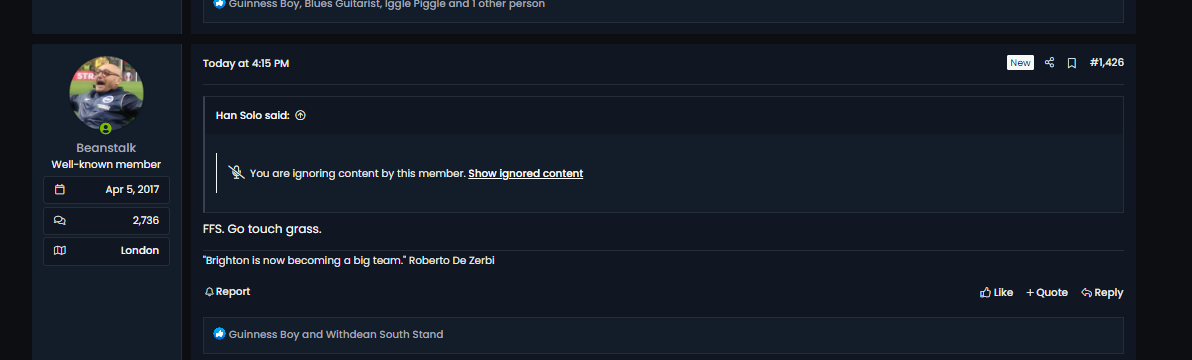Click the messages icon beside 2,736
Screen dimensions: 1192x360
pos(60,220)
